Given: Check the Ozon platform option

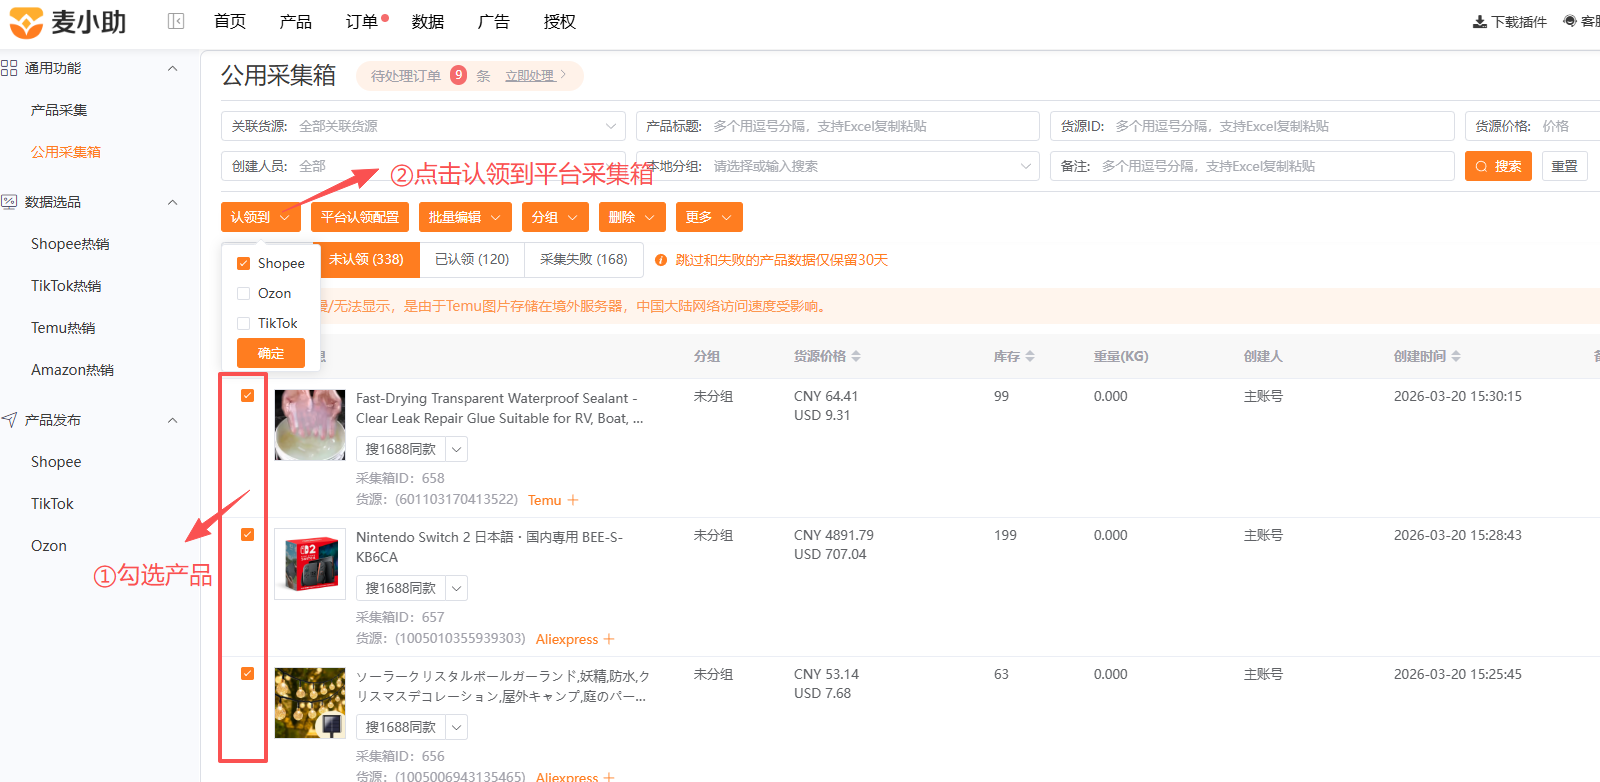Looking at the screenshot, I should (243, 294).
